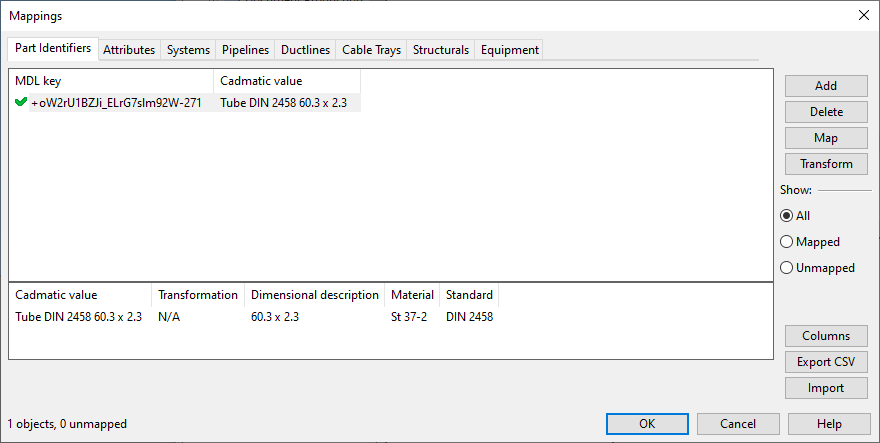Switch to the Ductlines tab

point(305,49)
